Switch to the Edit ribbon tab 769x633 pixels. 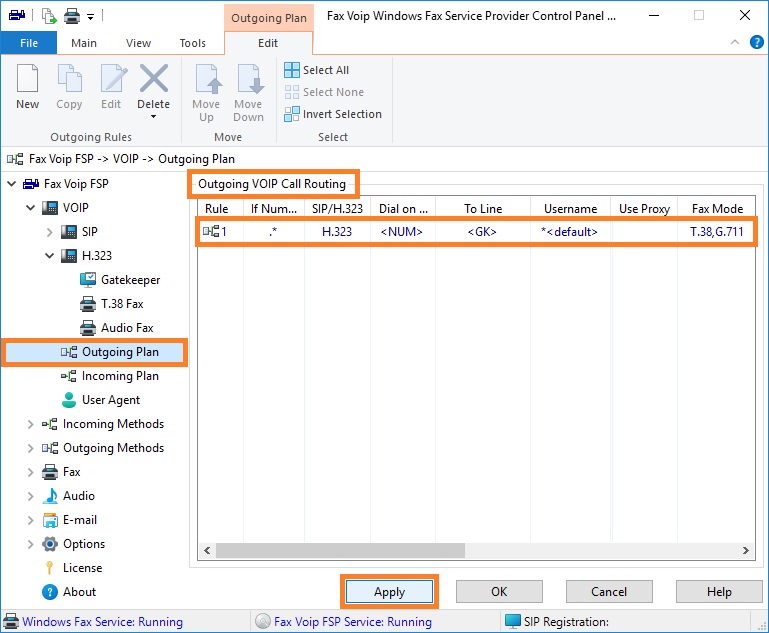[x=268, y=43]
